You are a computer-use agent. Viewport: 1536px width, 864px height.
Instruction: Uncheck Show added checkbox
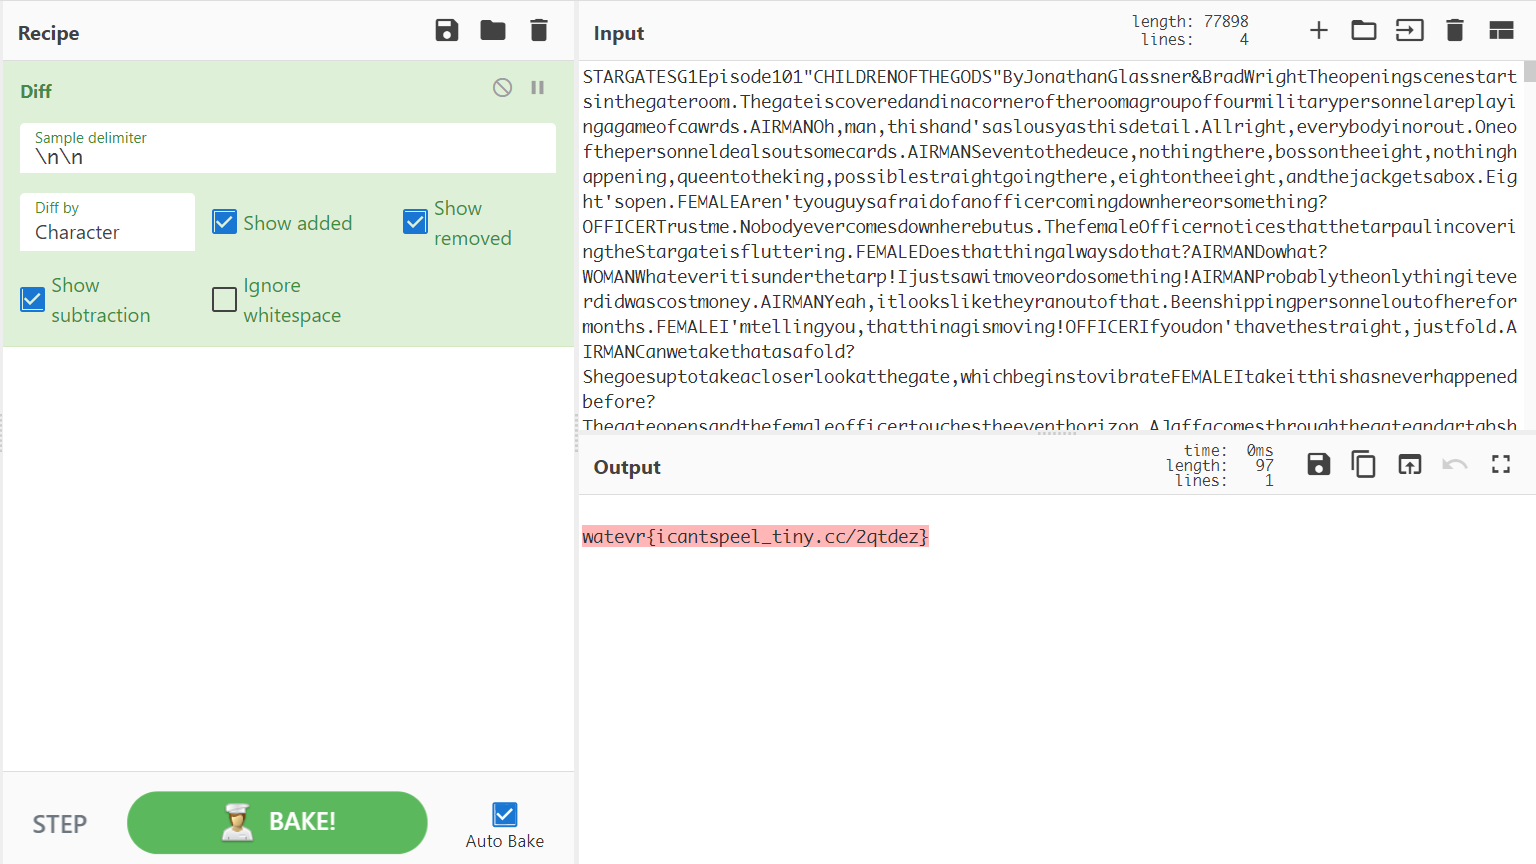[225, 222]
